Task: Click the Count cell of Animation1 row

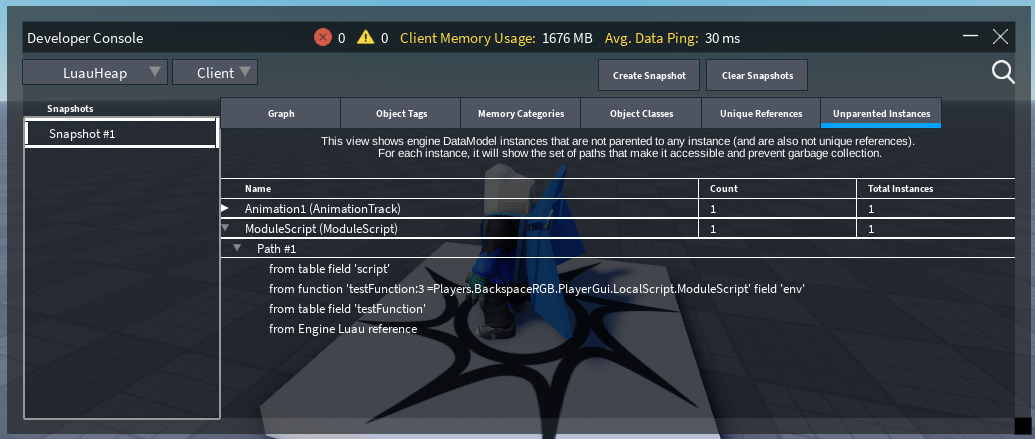Action: tap(778, 209)
